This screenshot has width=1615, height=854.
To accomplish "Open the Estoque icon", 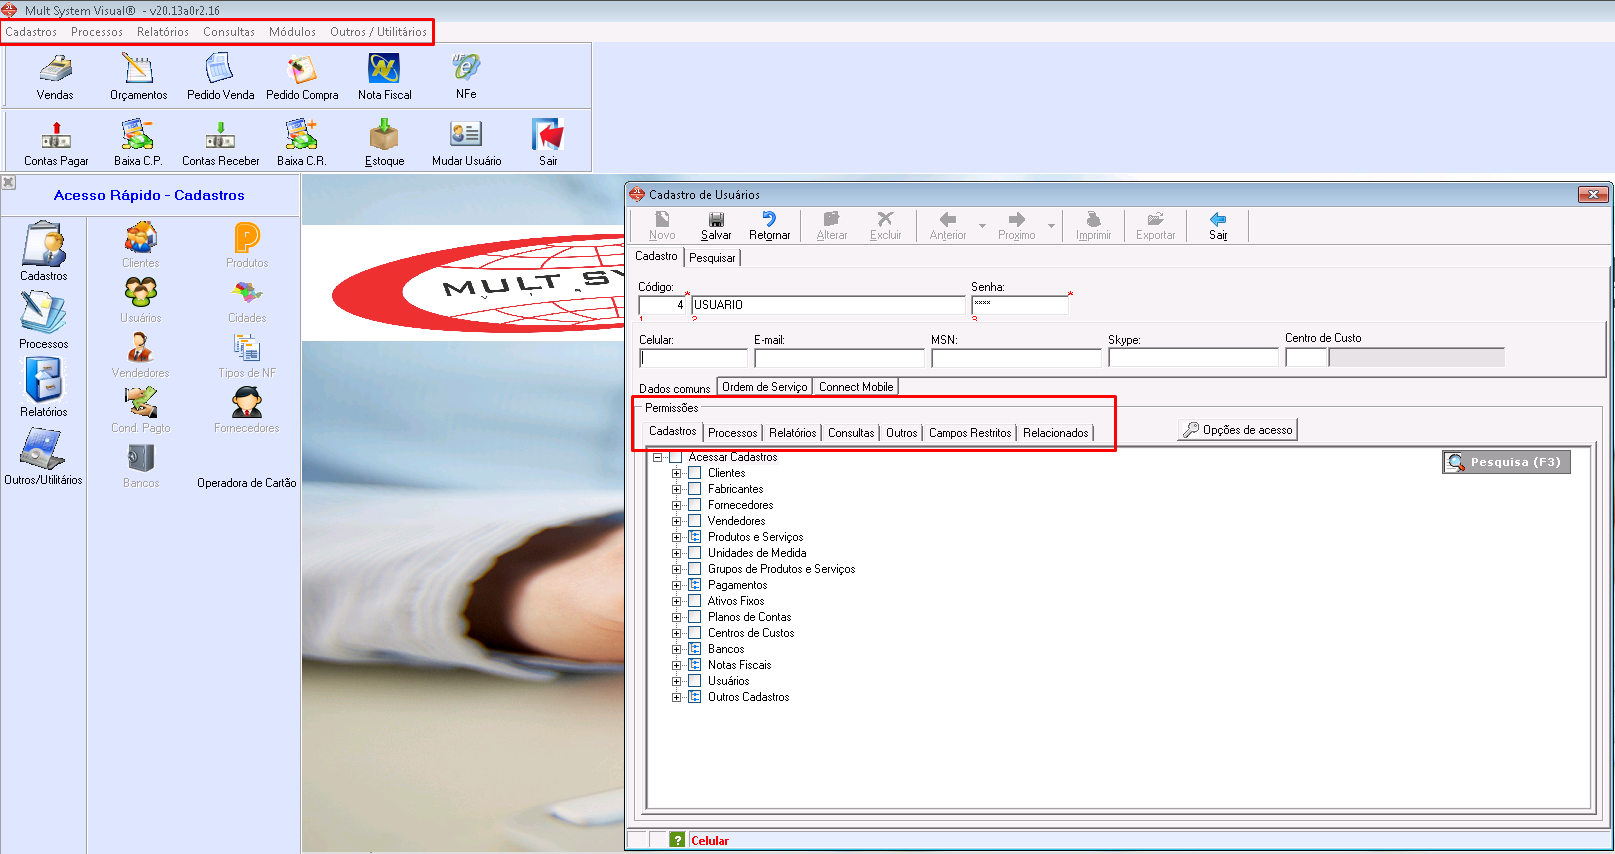I will coord(384,142).
